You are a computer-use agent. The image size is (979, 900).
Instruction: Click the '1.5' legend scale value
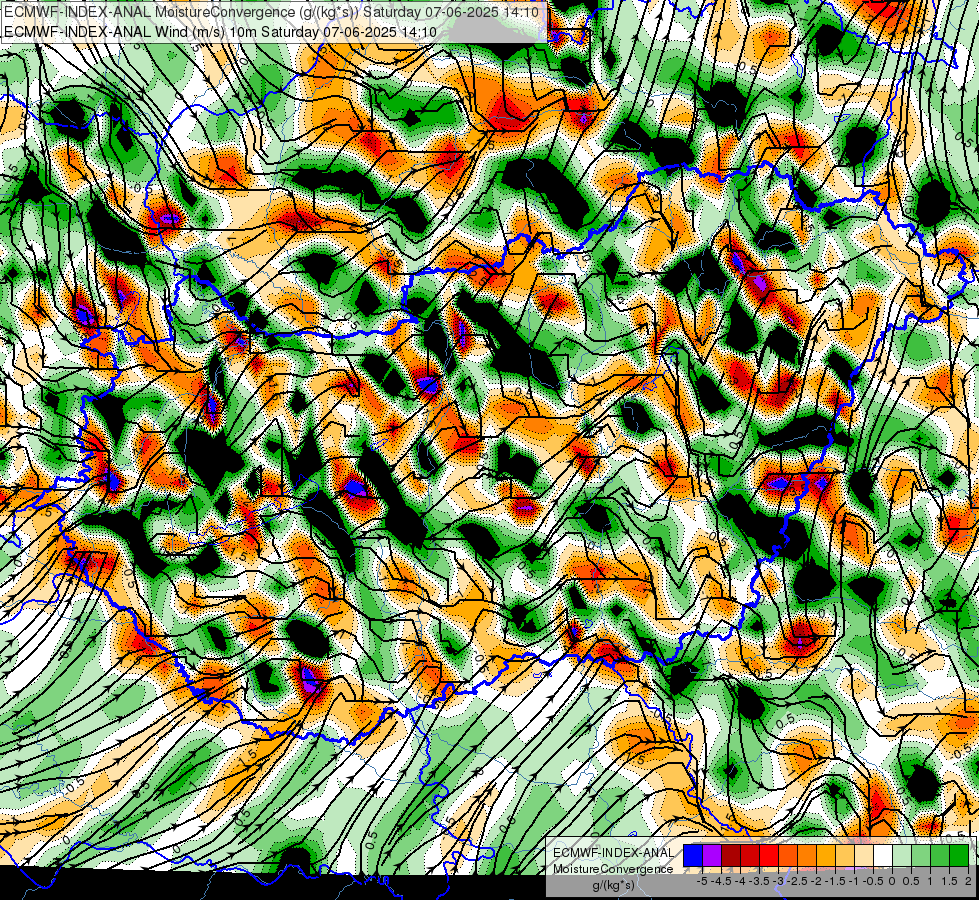coord(950,881)
